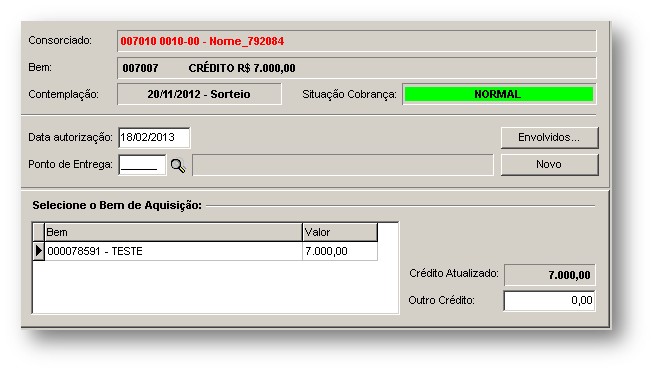Click the Outro Crédito value field
The width and height of the screenshot is (654, 372).
549,301
